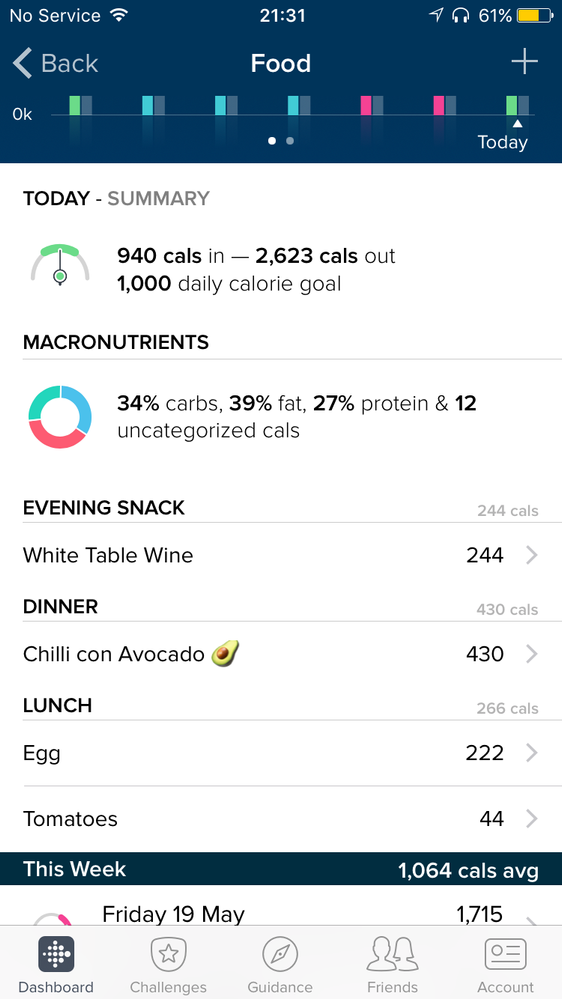Open the Account card tab
The height and width of the screenshot is (999, 562).
[505, 953]
